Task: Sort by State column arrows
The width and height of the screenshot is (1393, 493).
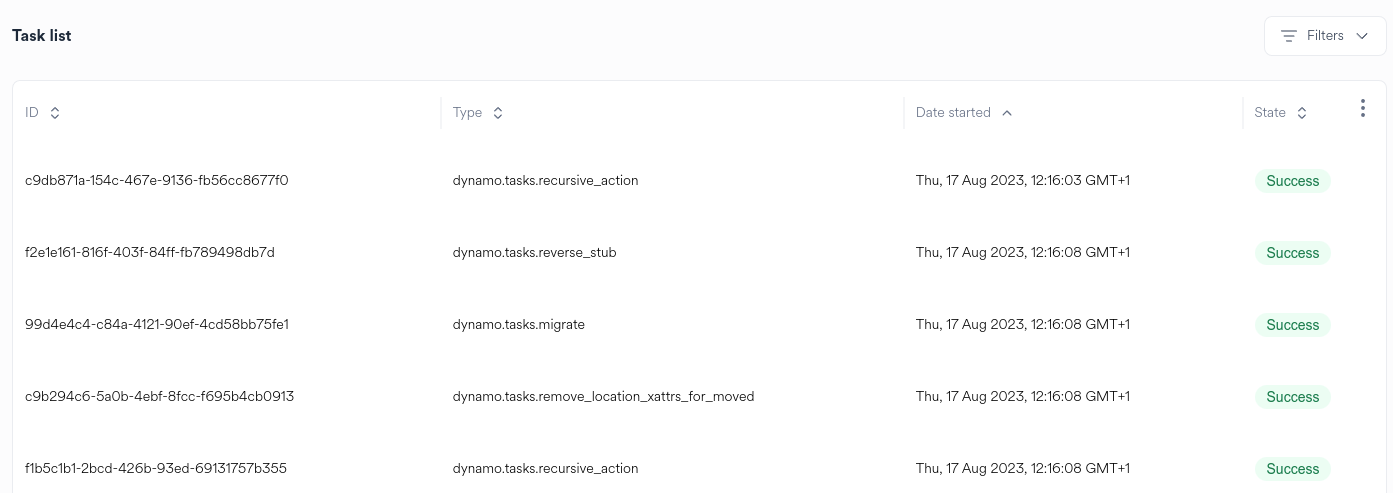Action: (x=1302, y=113)
